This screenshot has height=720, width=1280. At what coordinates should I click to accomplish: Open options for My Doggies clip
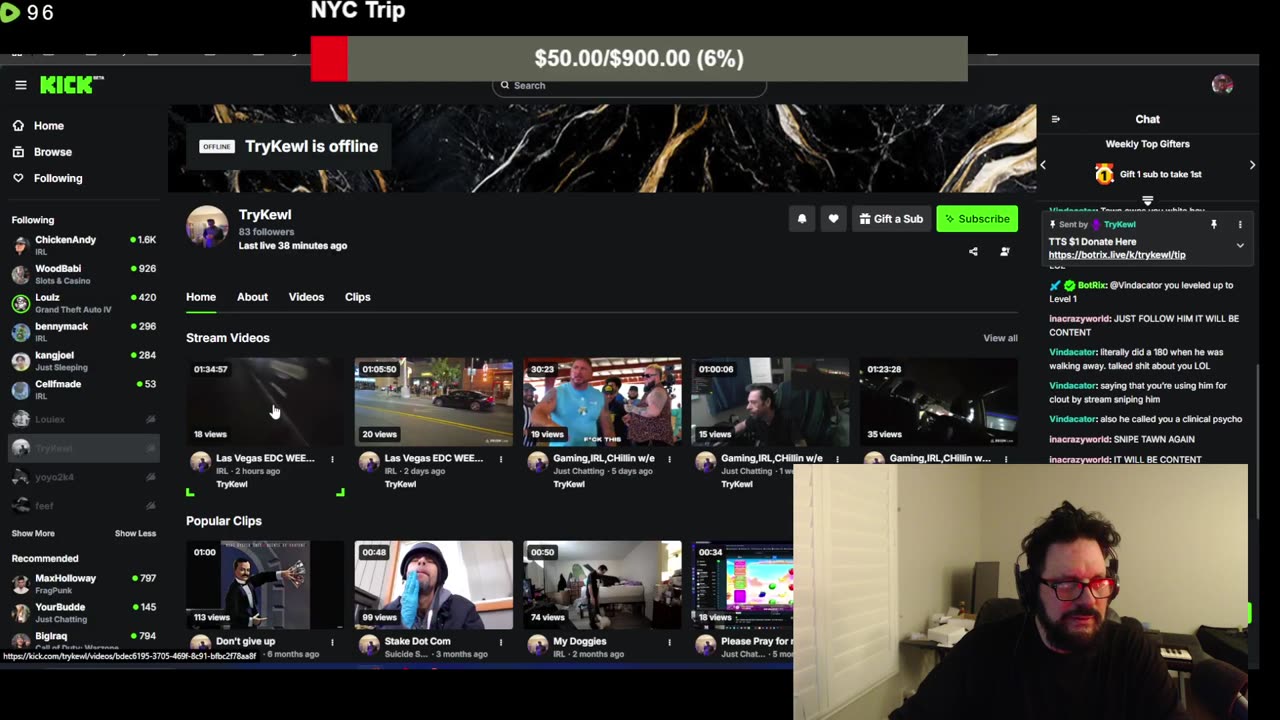669,642
